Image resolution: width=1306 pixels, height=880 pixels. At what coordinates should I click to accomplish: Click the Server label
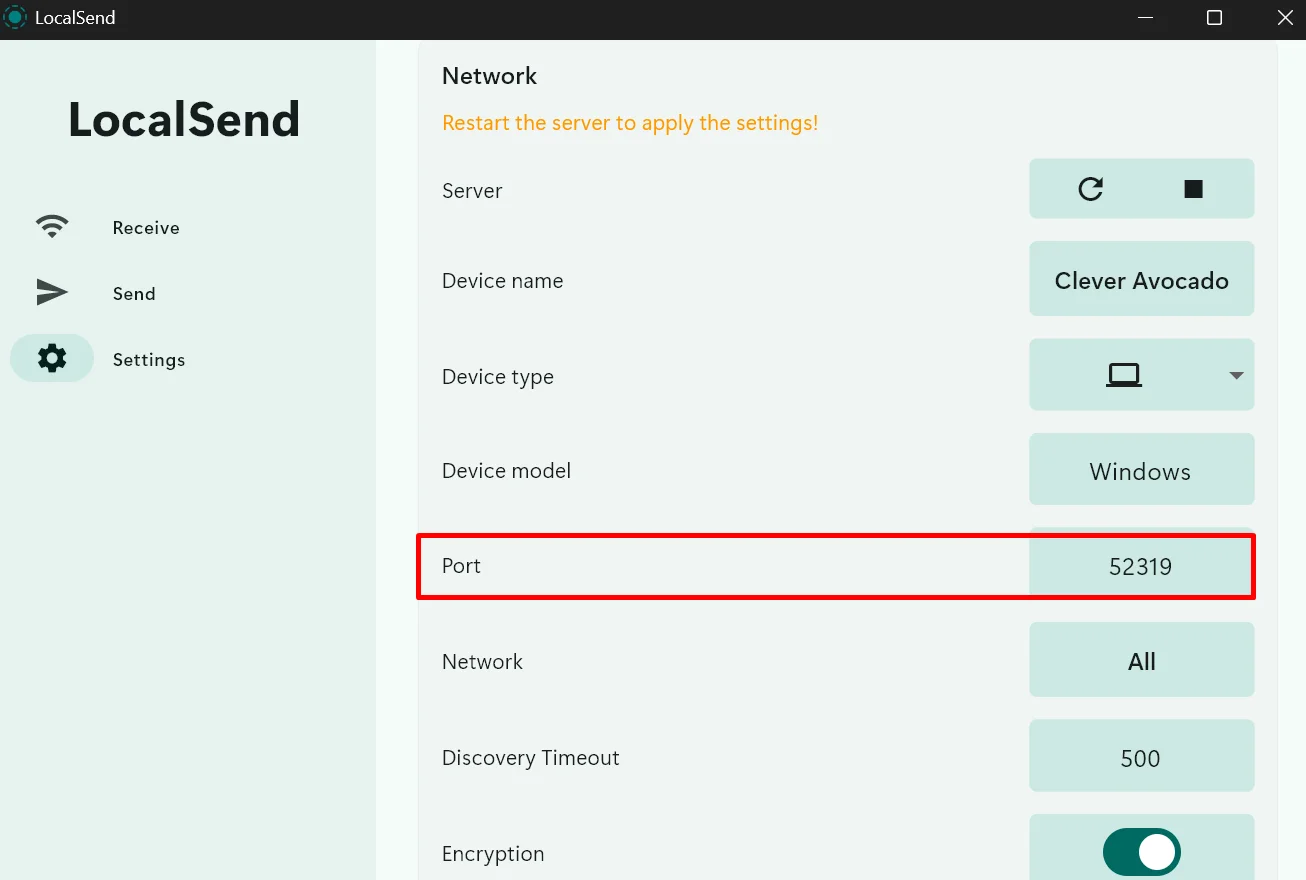472,191
